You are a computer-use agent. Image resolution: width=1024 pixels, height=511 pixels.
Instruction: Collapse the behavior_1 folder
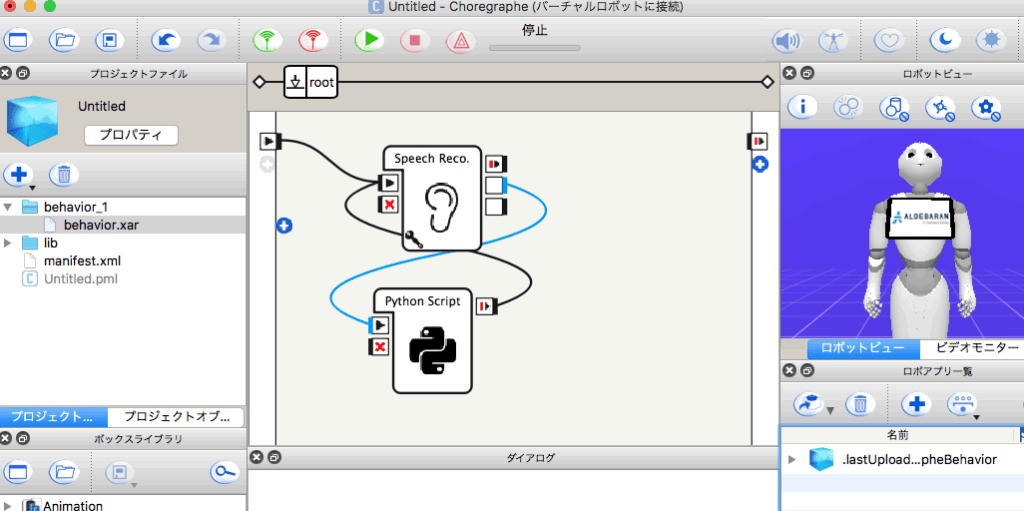coord(8,208)
